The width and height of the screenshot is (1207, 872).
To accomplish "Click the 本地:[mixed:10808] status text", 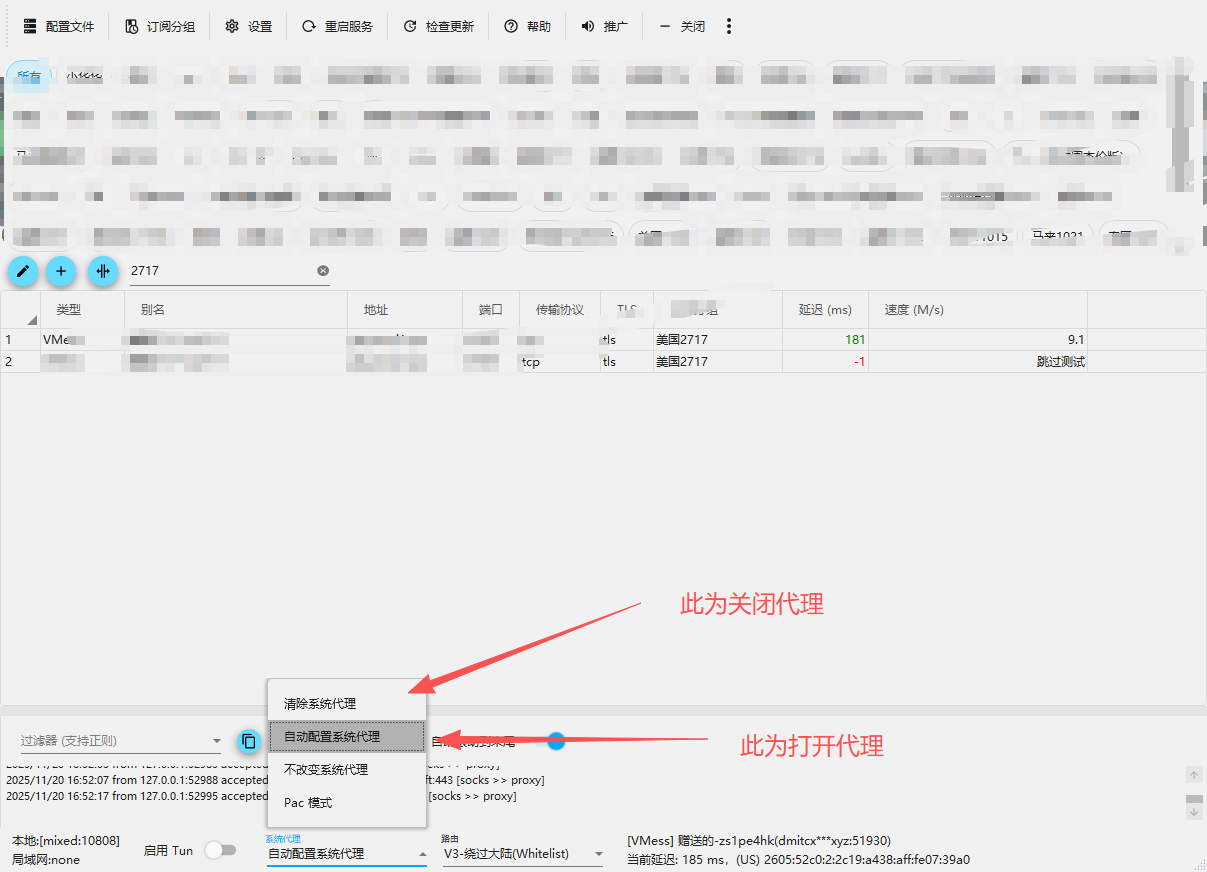I will [x=66, y=841].
